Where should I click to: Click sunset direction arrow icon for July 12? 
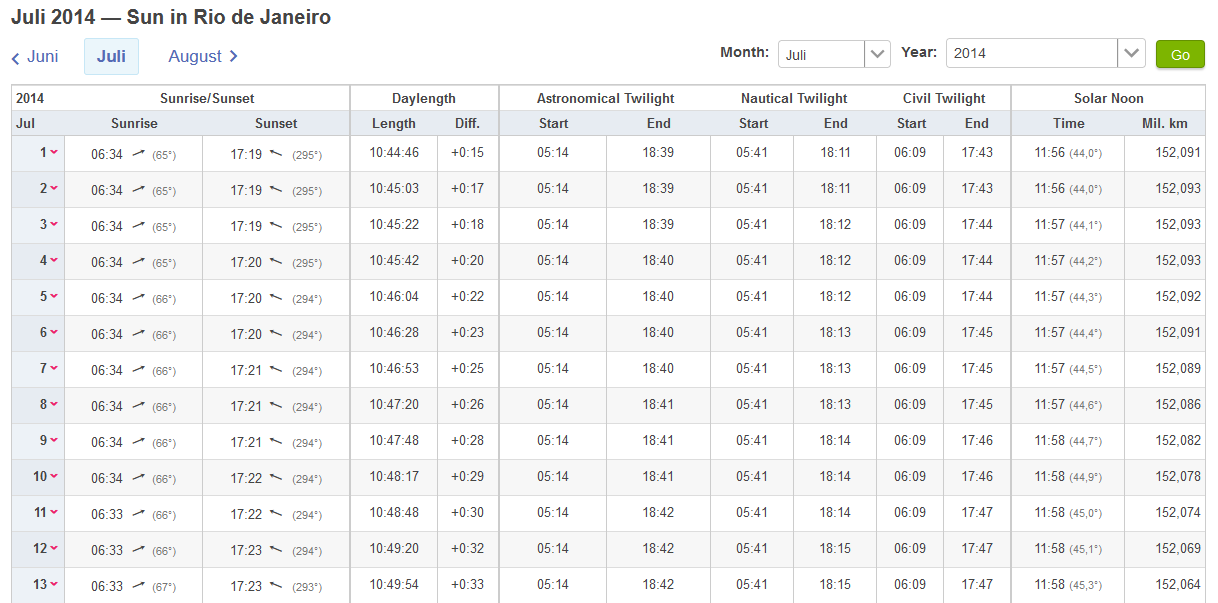[x=277, y=549]
